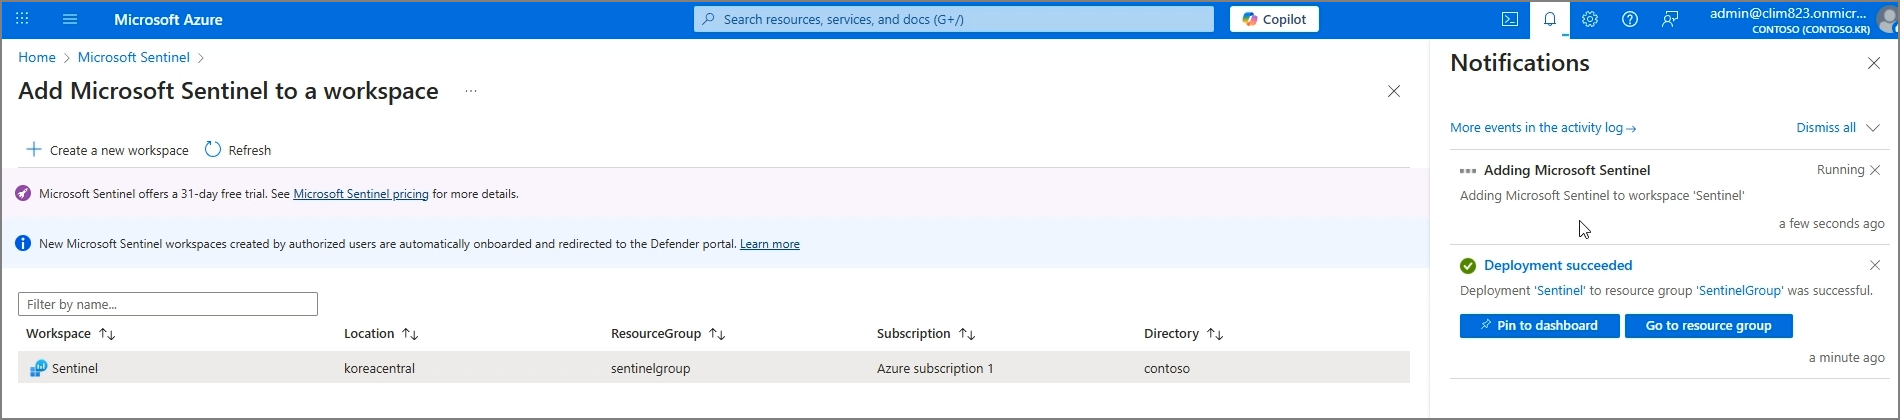
Task: Open the 'SentinelGroup' resource group link
Action: [x=1740, y=291]
